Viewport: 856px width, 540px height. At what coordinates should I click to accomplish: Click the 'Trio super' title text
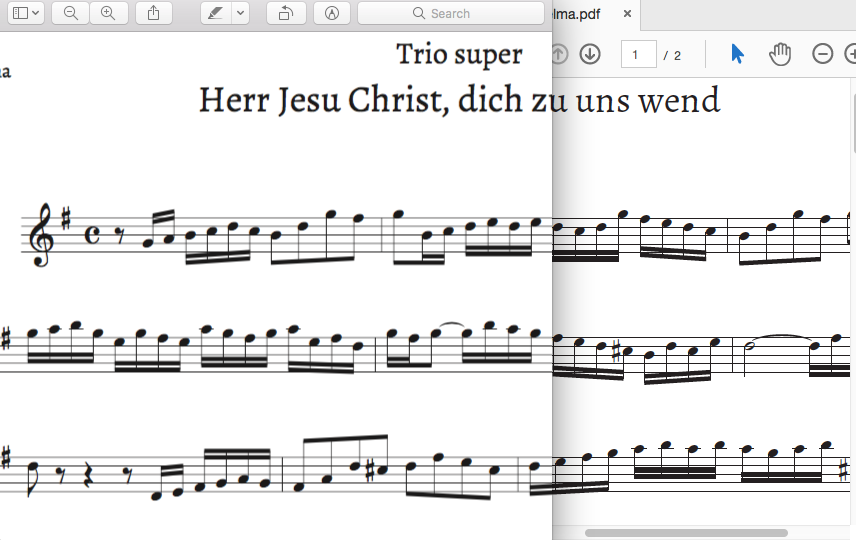(459, 55)
